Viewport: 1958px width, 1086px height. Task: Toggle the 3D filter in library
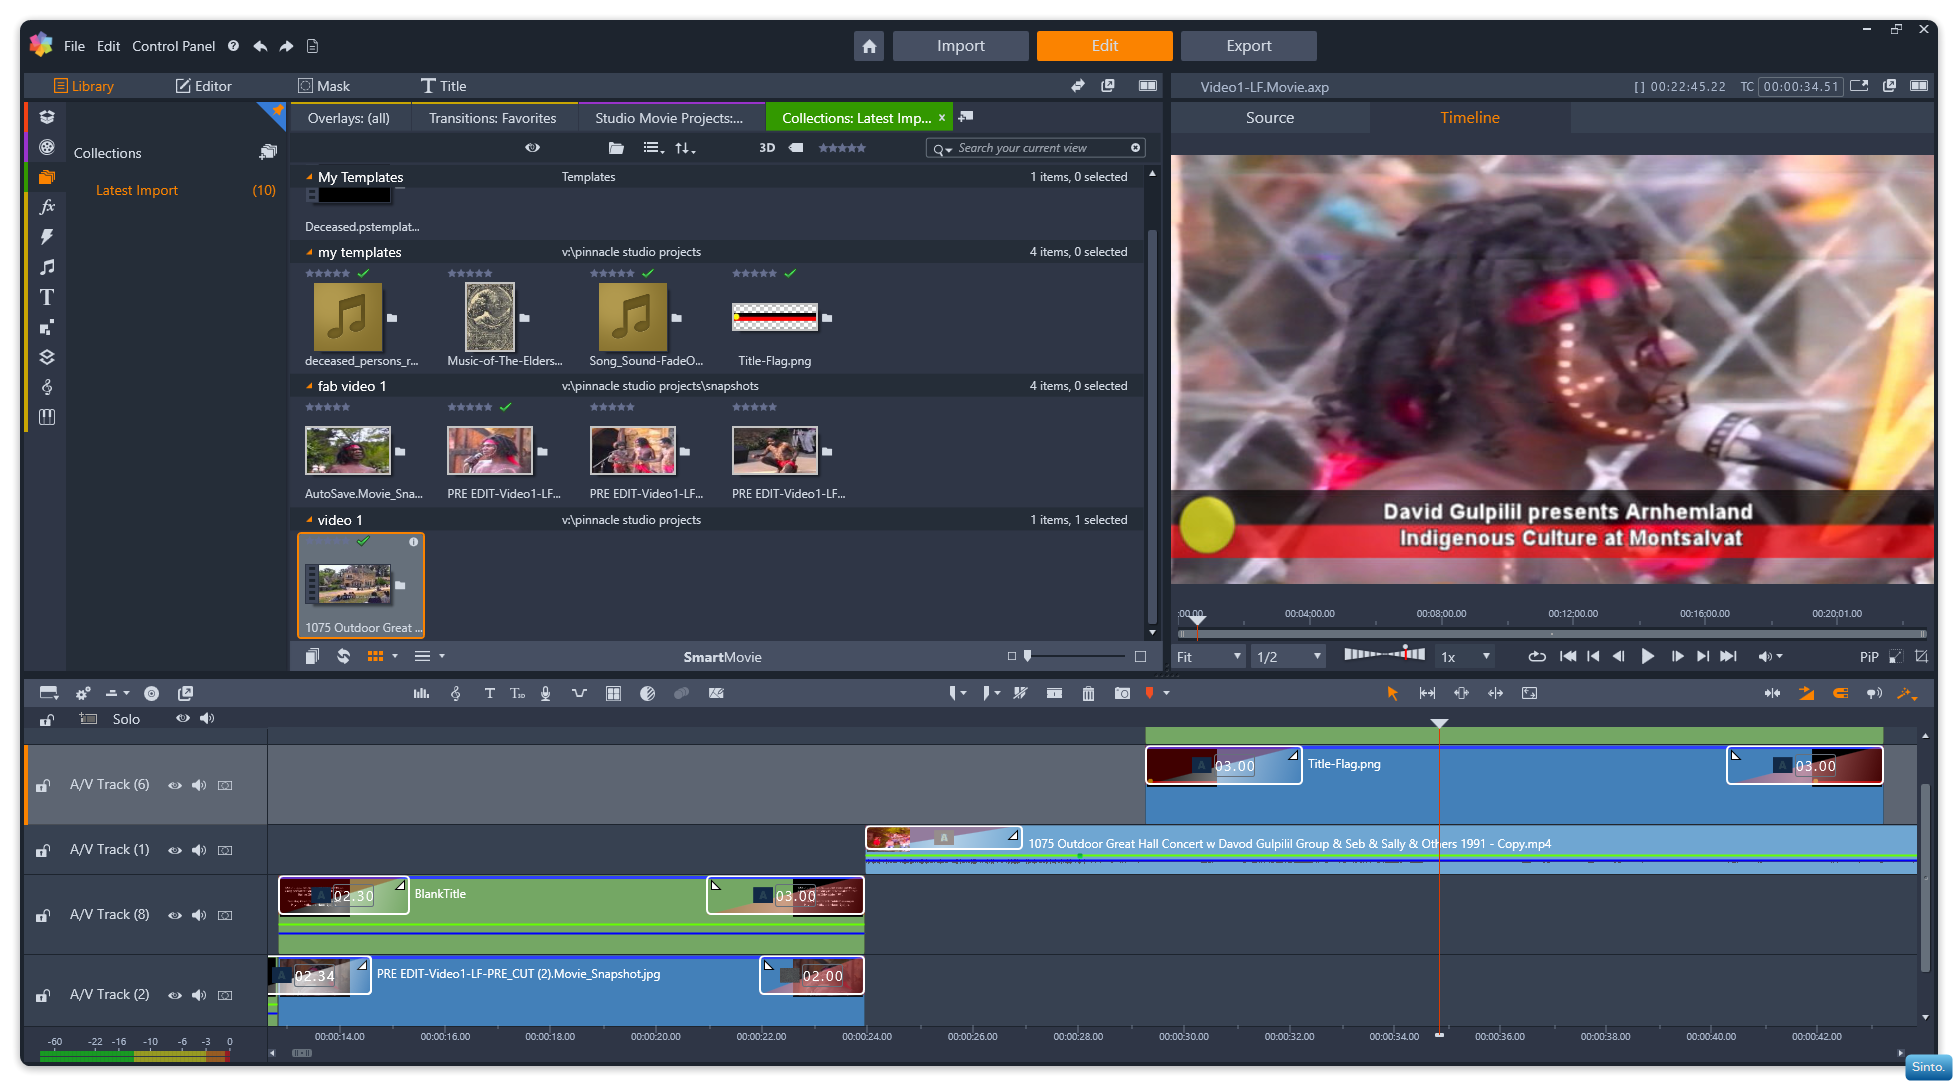click(x=767, y=148)
